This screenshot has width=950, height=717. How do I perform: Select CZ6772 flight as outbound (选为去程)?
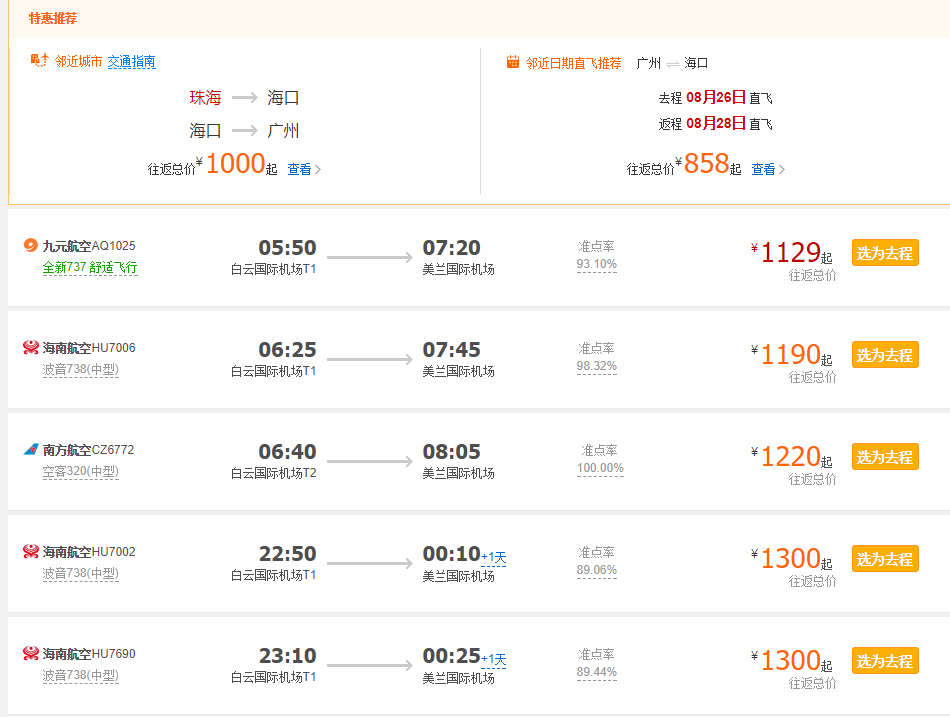point(885,456)
